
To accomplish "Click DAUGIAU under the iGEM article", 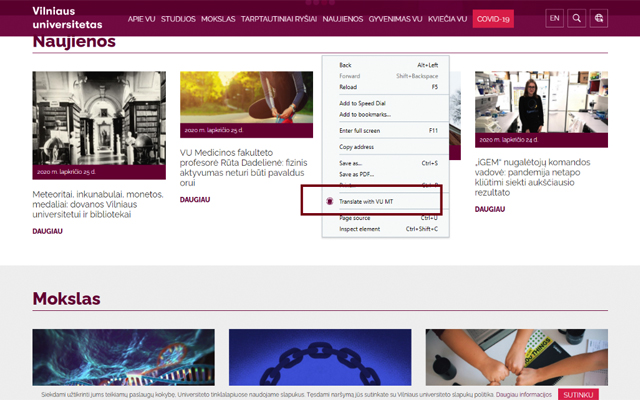I will [x=490, y=209].
